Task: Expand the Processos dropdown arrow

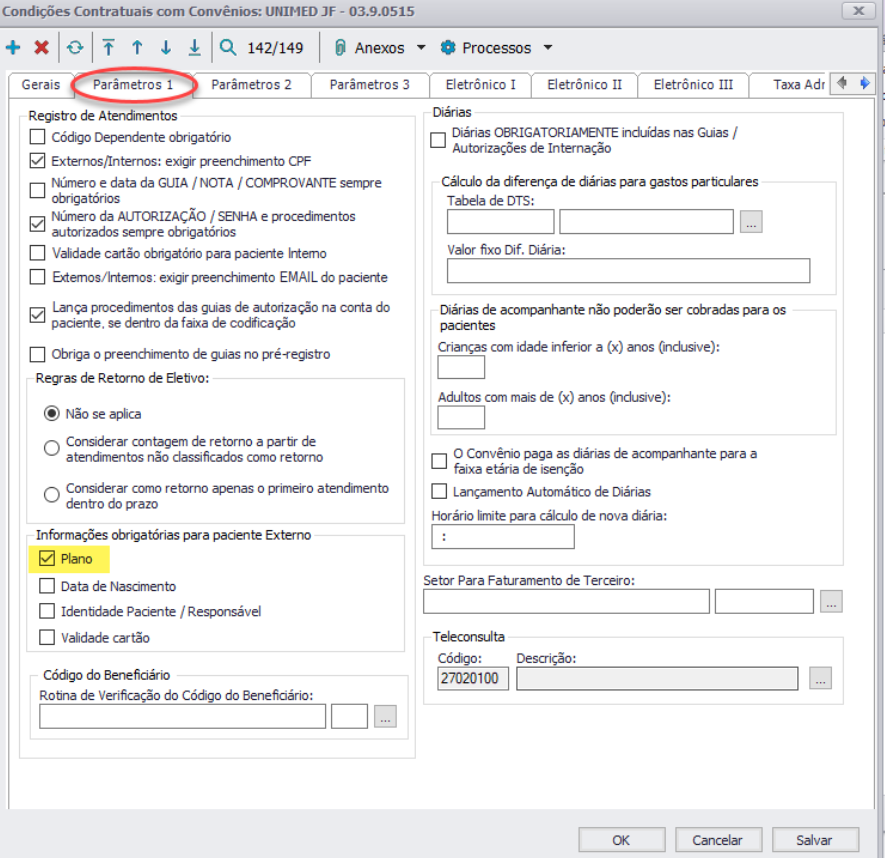Action: pyautogui.click(x=548, y=47)
